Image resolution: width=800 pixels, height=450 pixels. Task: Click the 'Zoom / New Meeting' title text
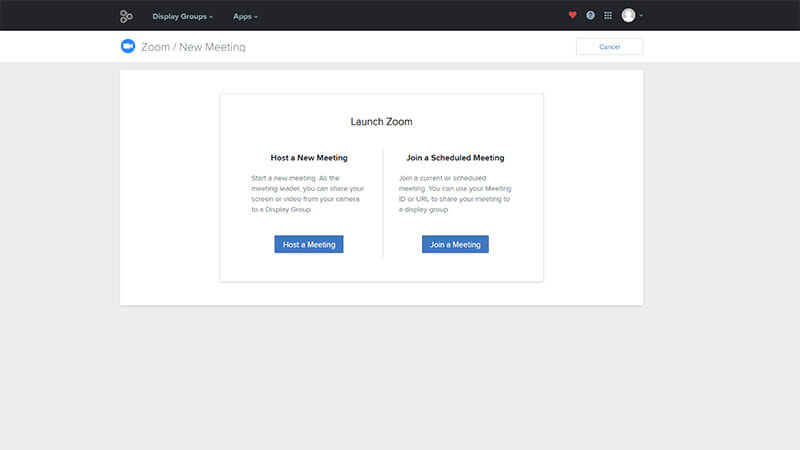(x=193, y=47)
